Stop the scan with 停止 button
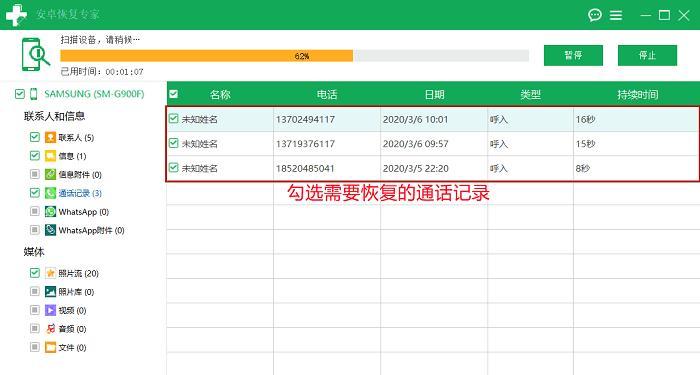Screen dimensions: 700x375 pyautogui.click(x=647, y=55)
